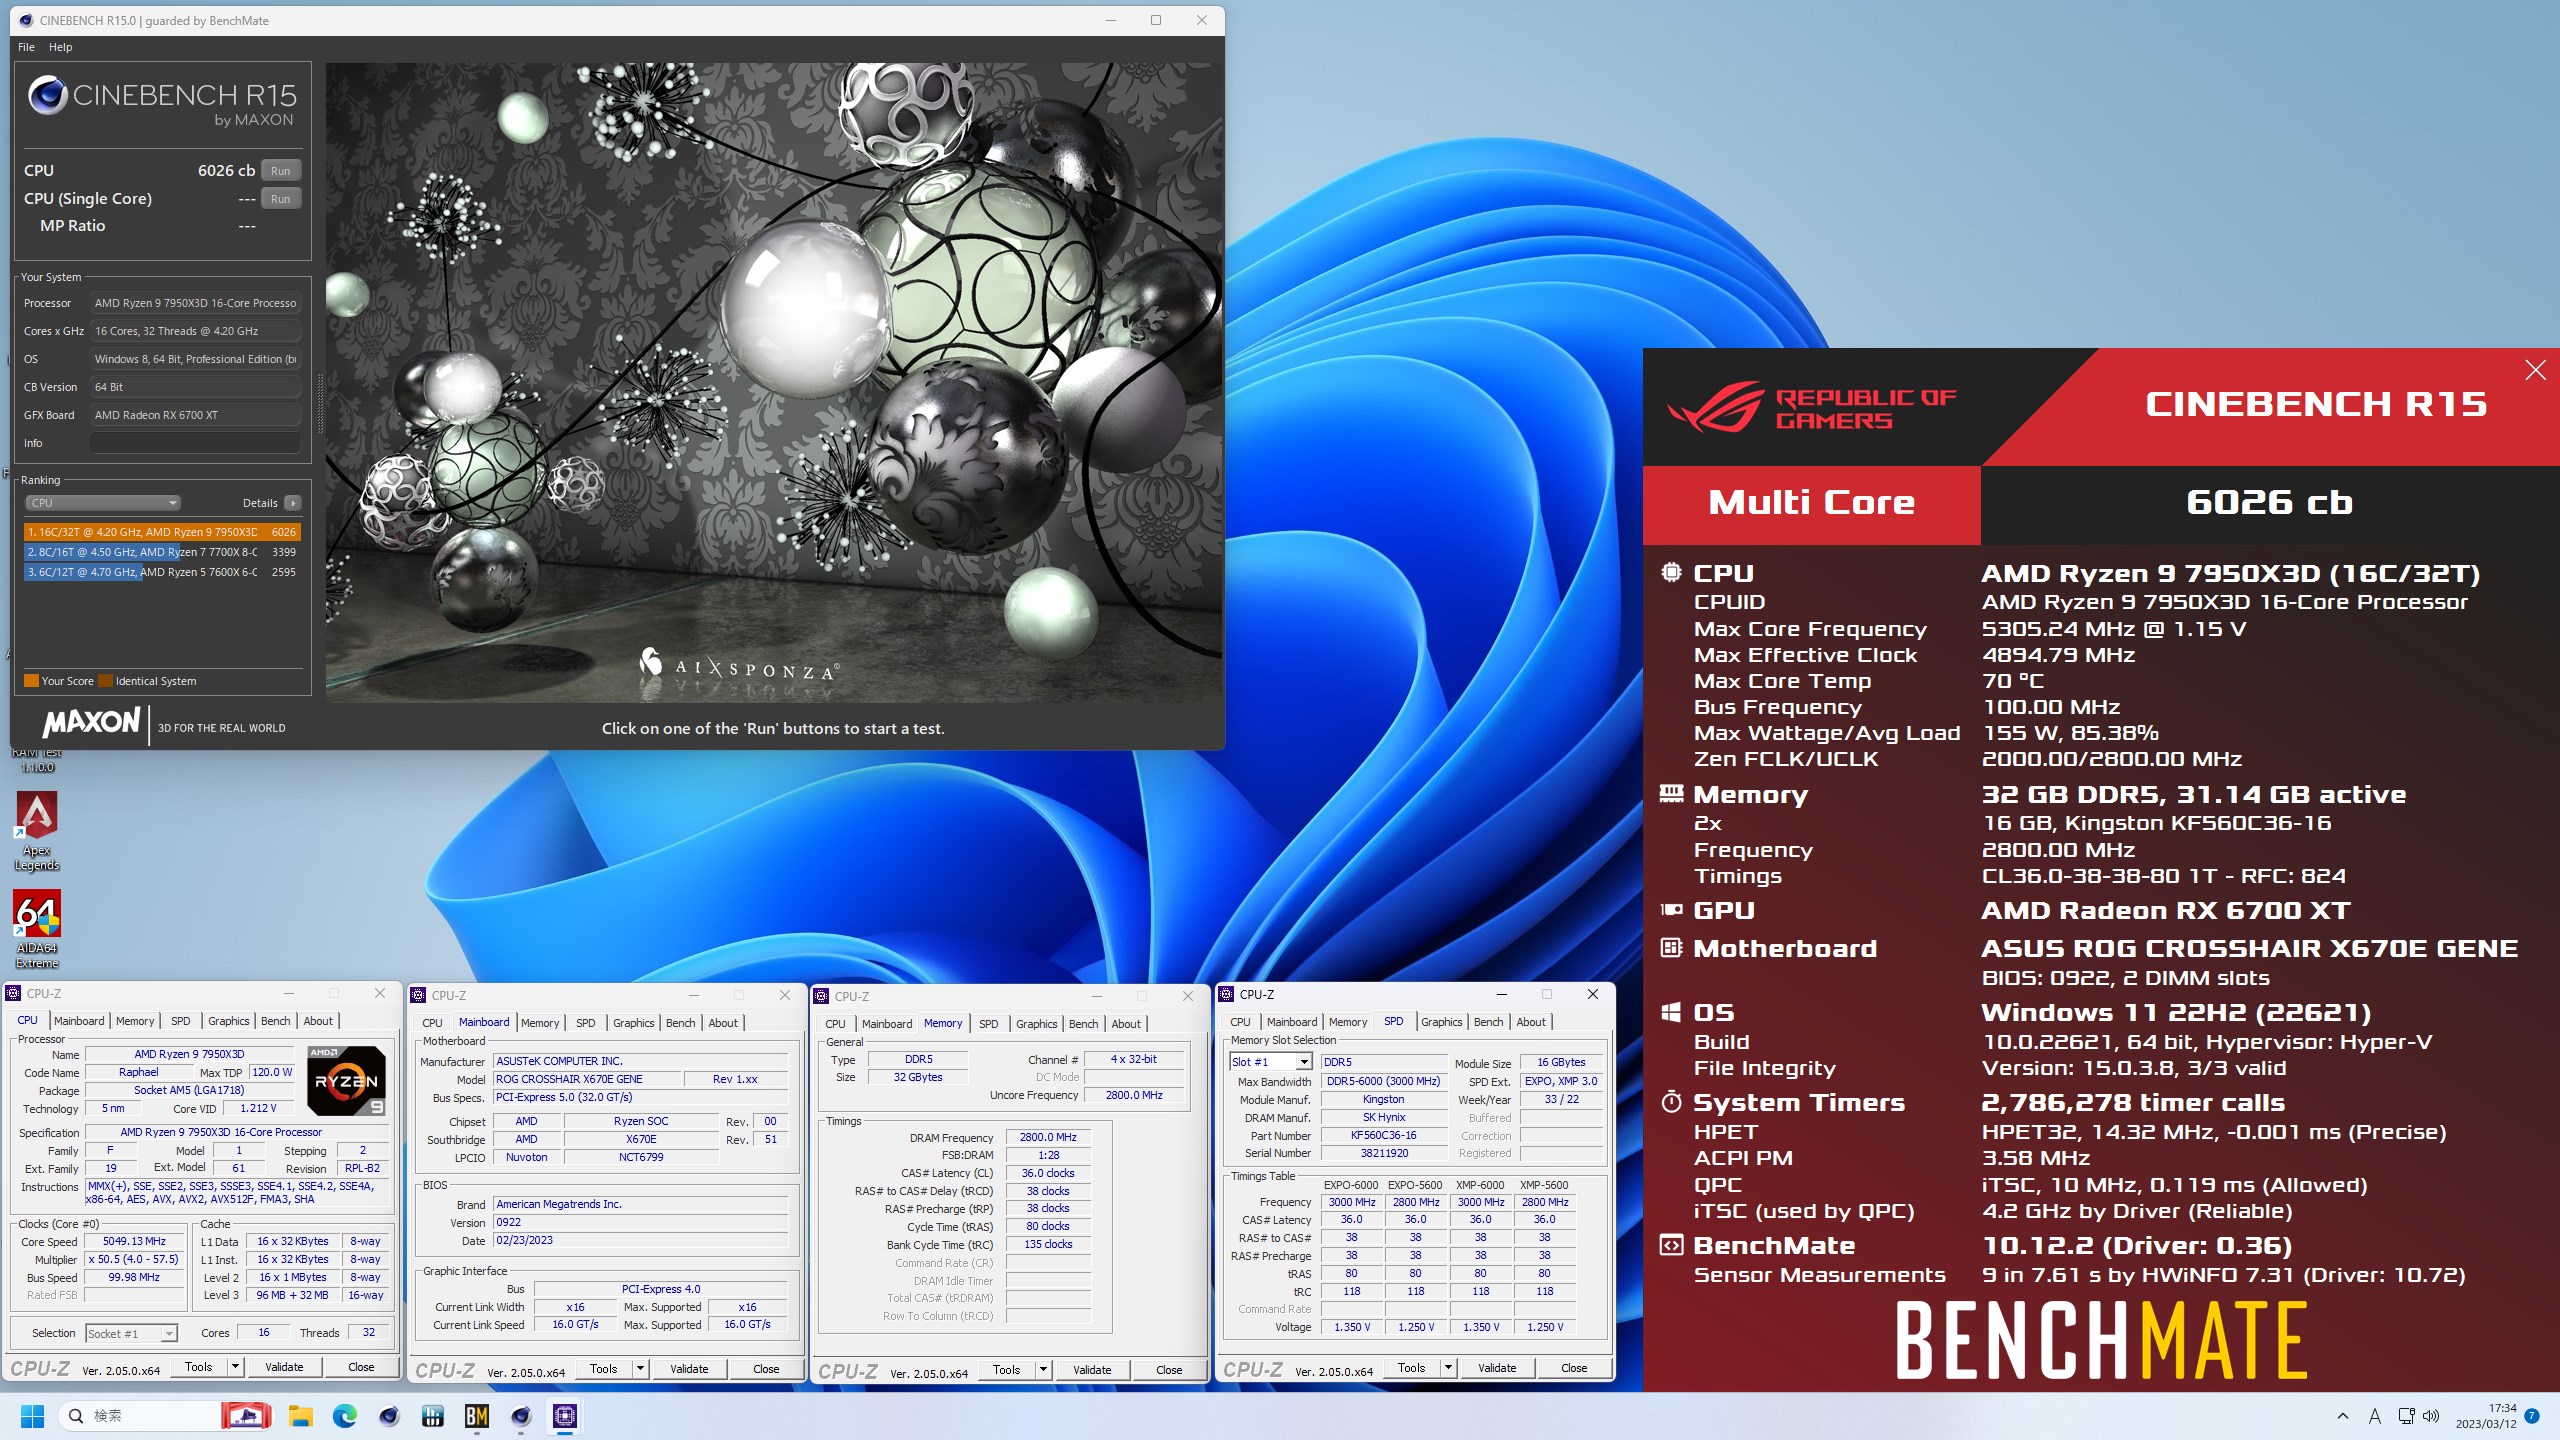Click the BIOS Version 0922 value in CPU-Z
The image size is (2560, 1440).
pos(641,1222)
